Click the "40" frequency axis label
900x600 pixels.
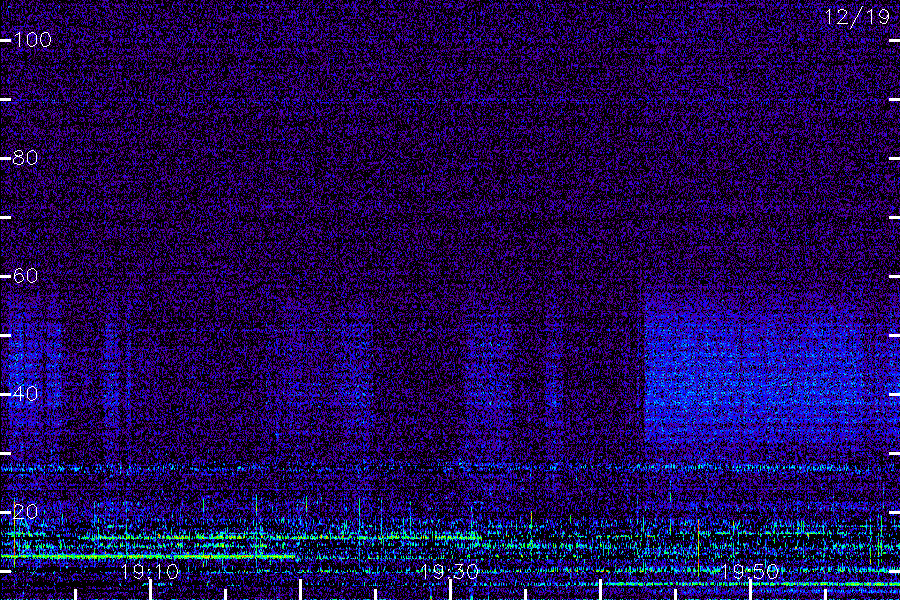pyautogui.click(x=25, y=393)
